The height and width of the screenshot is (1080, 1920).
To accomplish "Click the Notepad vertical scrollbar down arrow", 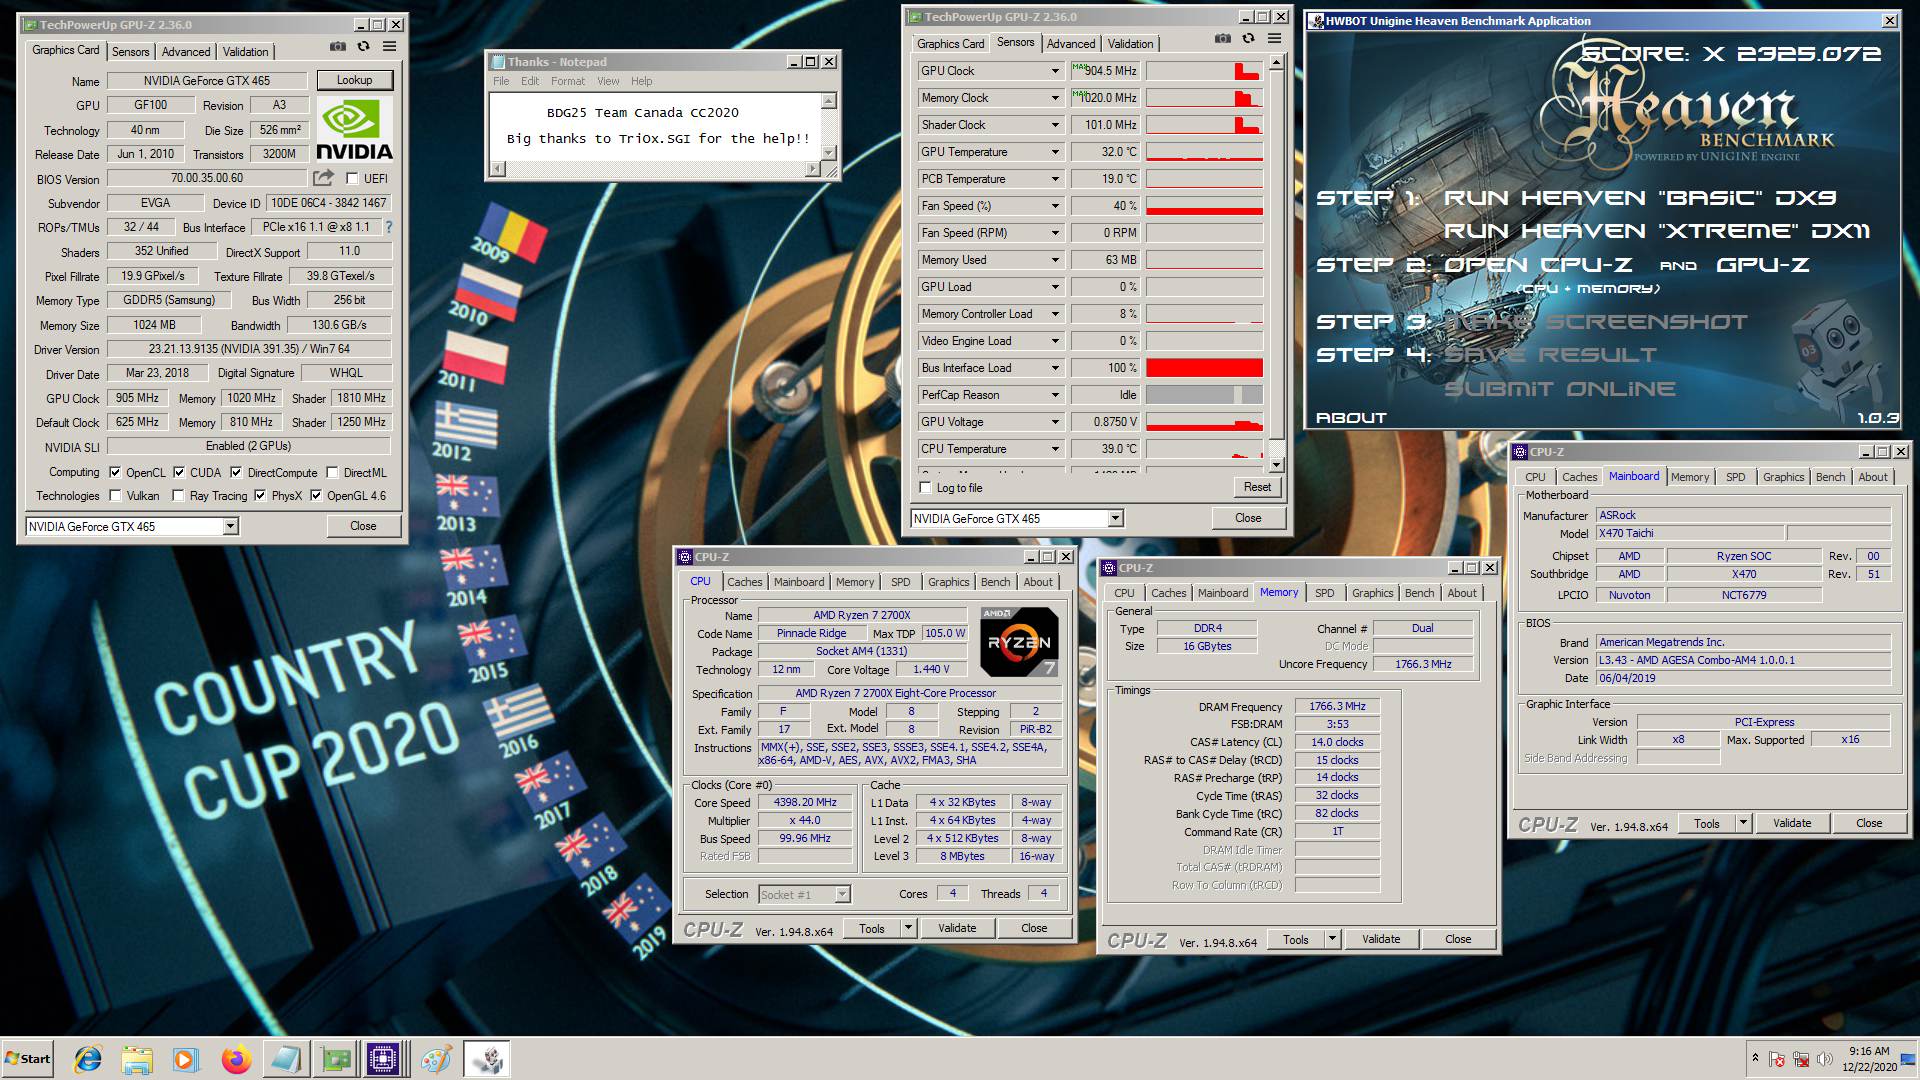I will (x=828, y=152).
